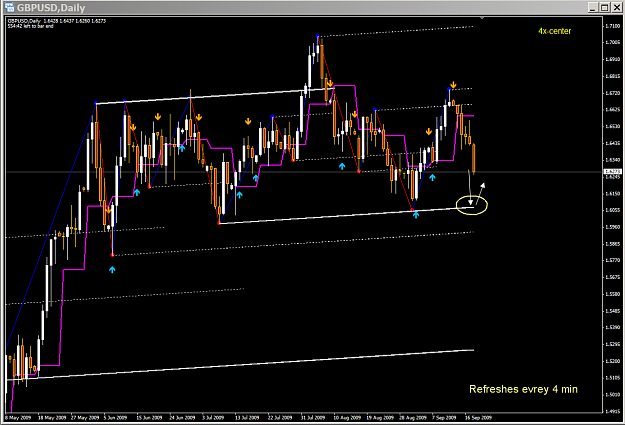Click the 24 Jun 2009 date label
The height and width of the screenshot is (425, 625).
click(x=182, y=418)
